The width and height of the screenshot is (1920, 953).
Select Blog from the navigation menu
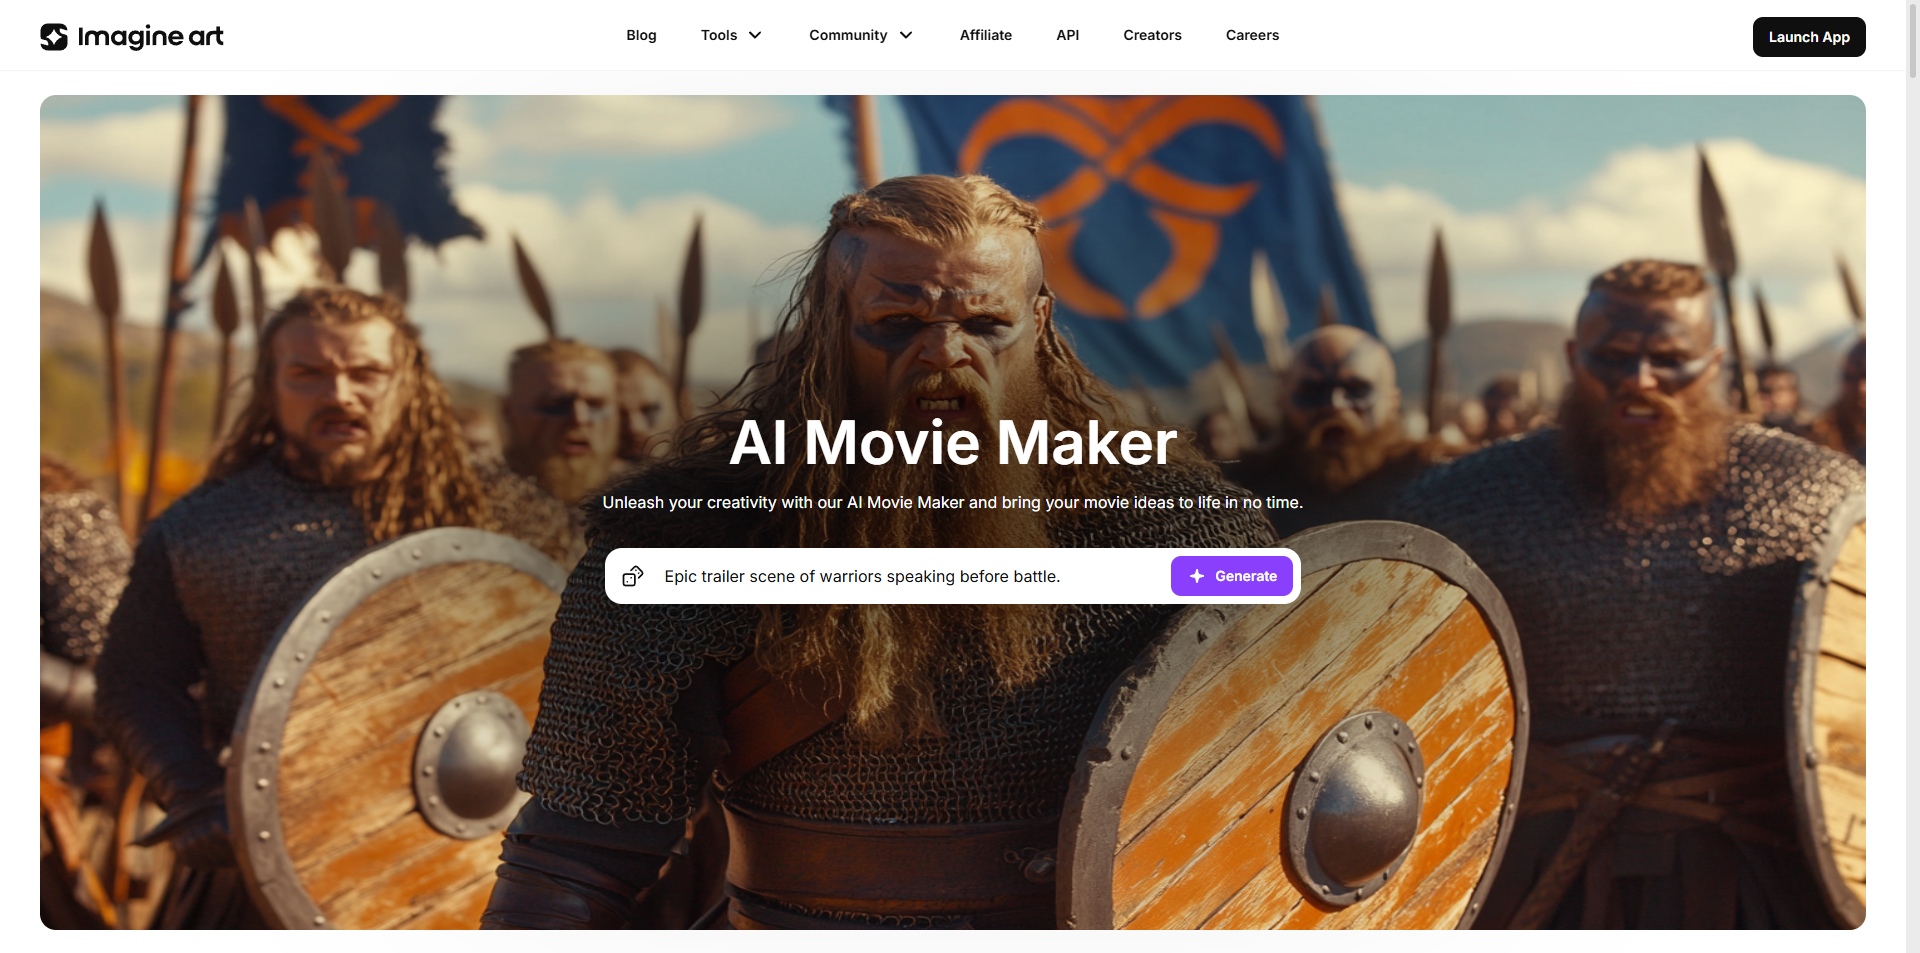point(641,35)
